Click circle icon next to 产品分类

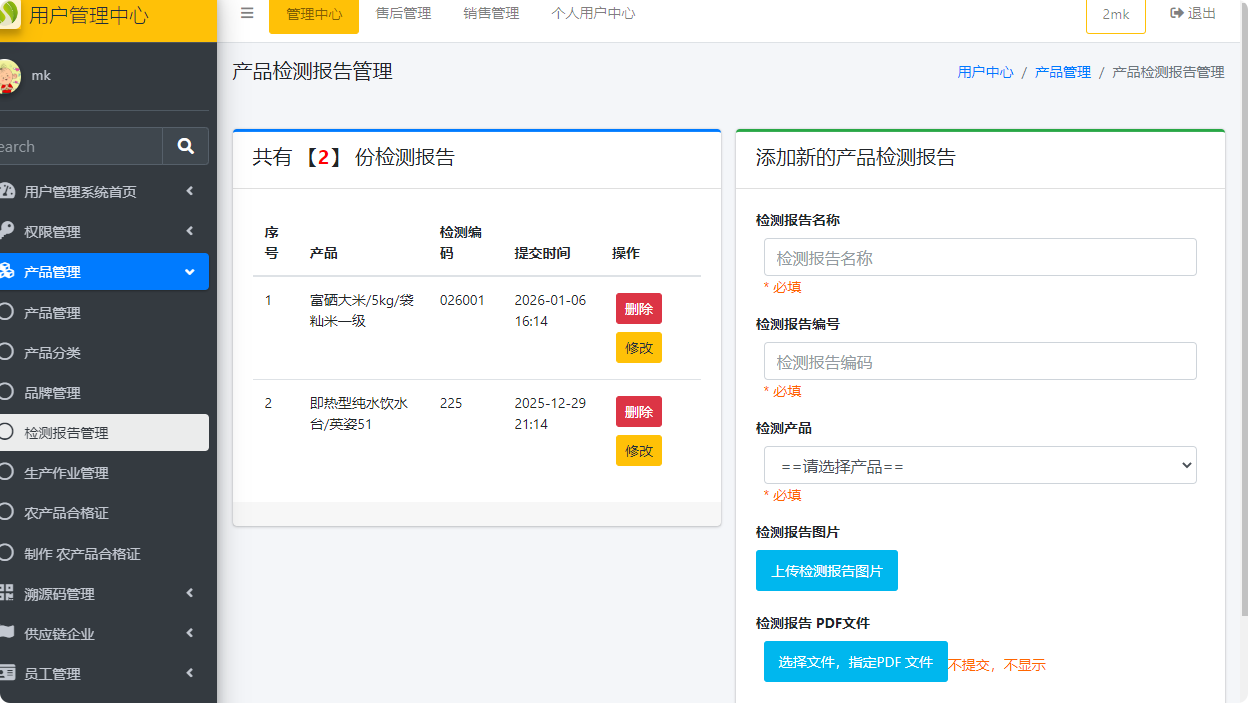point(7,352)
